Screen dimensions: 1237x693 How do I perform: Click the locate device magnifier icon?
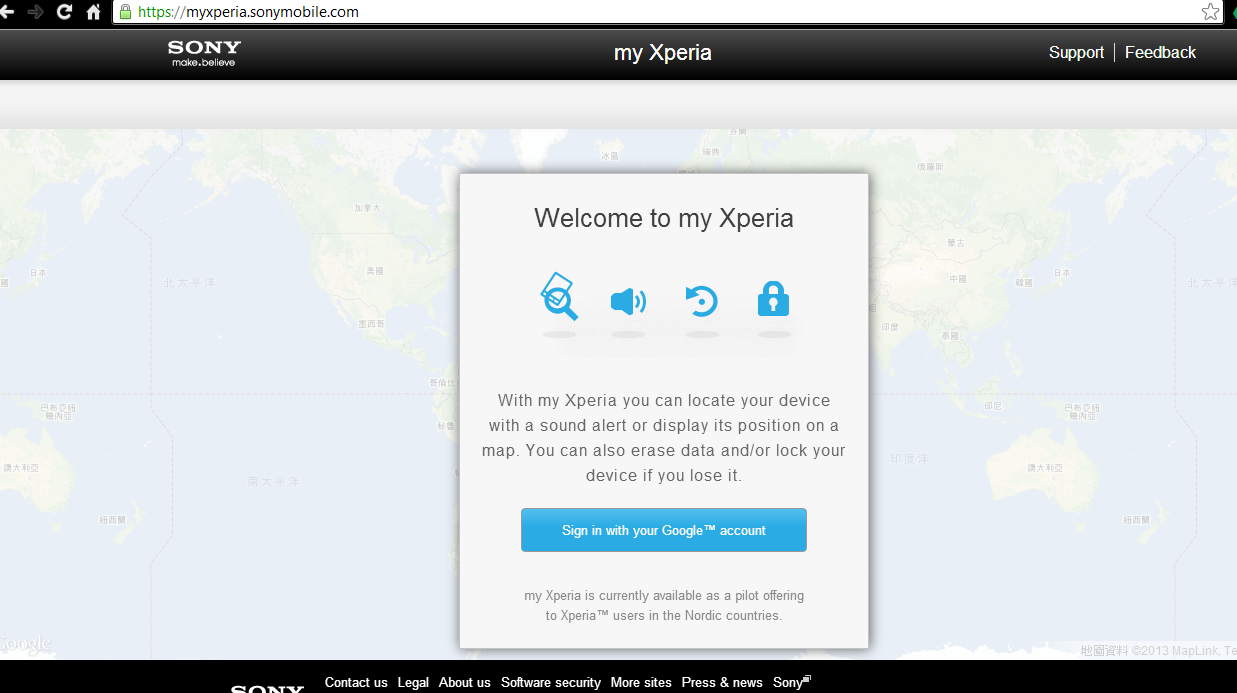pyautogui.click(x=560, y=298)
